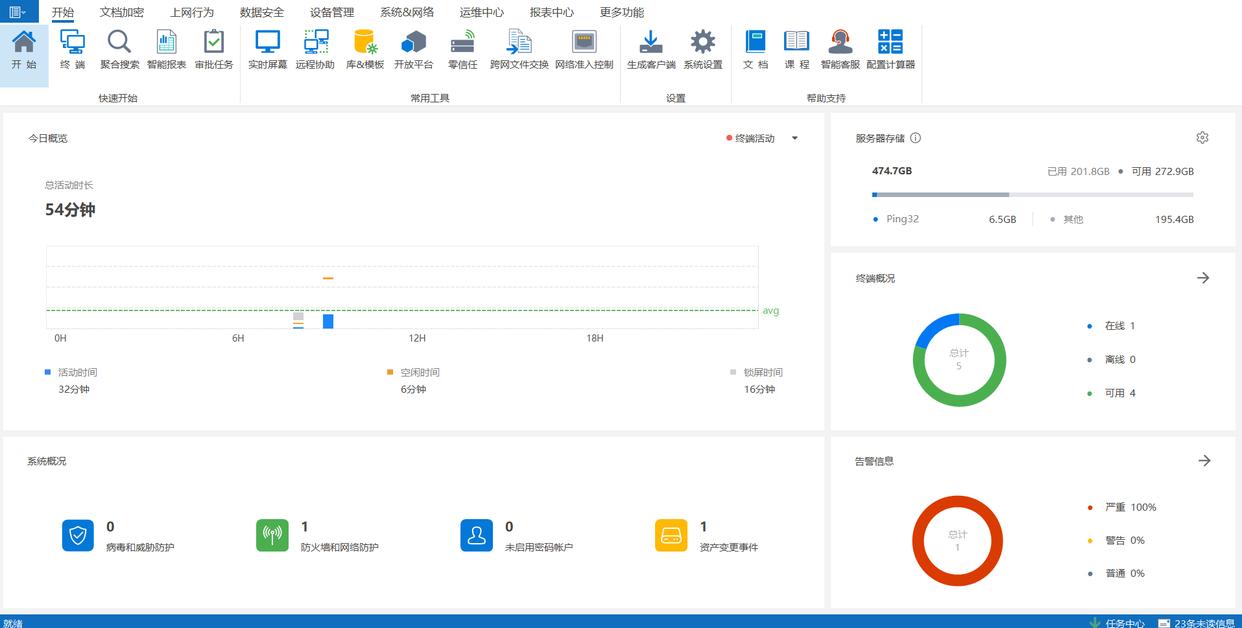1242x628 pixels.
Task: Launch 配置计算器 configuration calculator
Action: point(890,50)
